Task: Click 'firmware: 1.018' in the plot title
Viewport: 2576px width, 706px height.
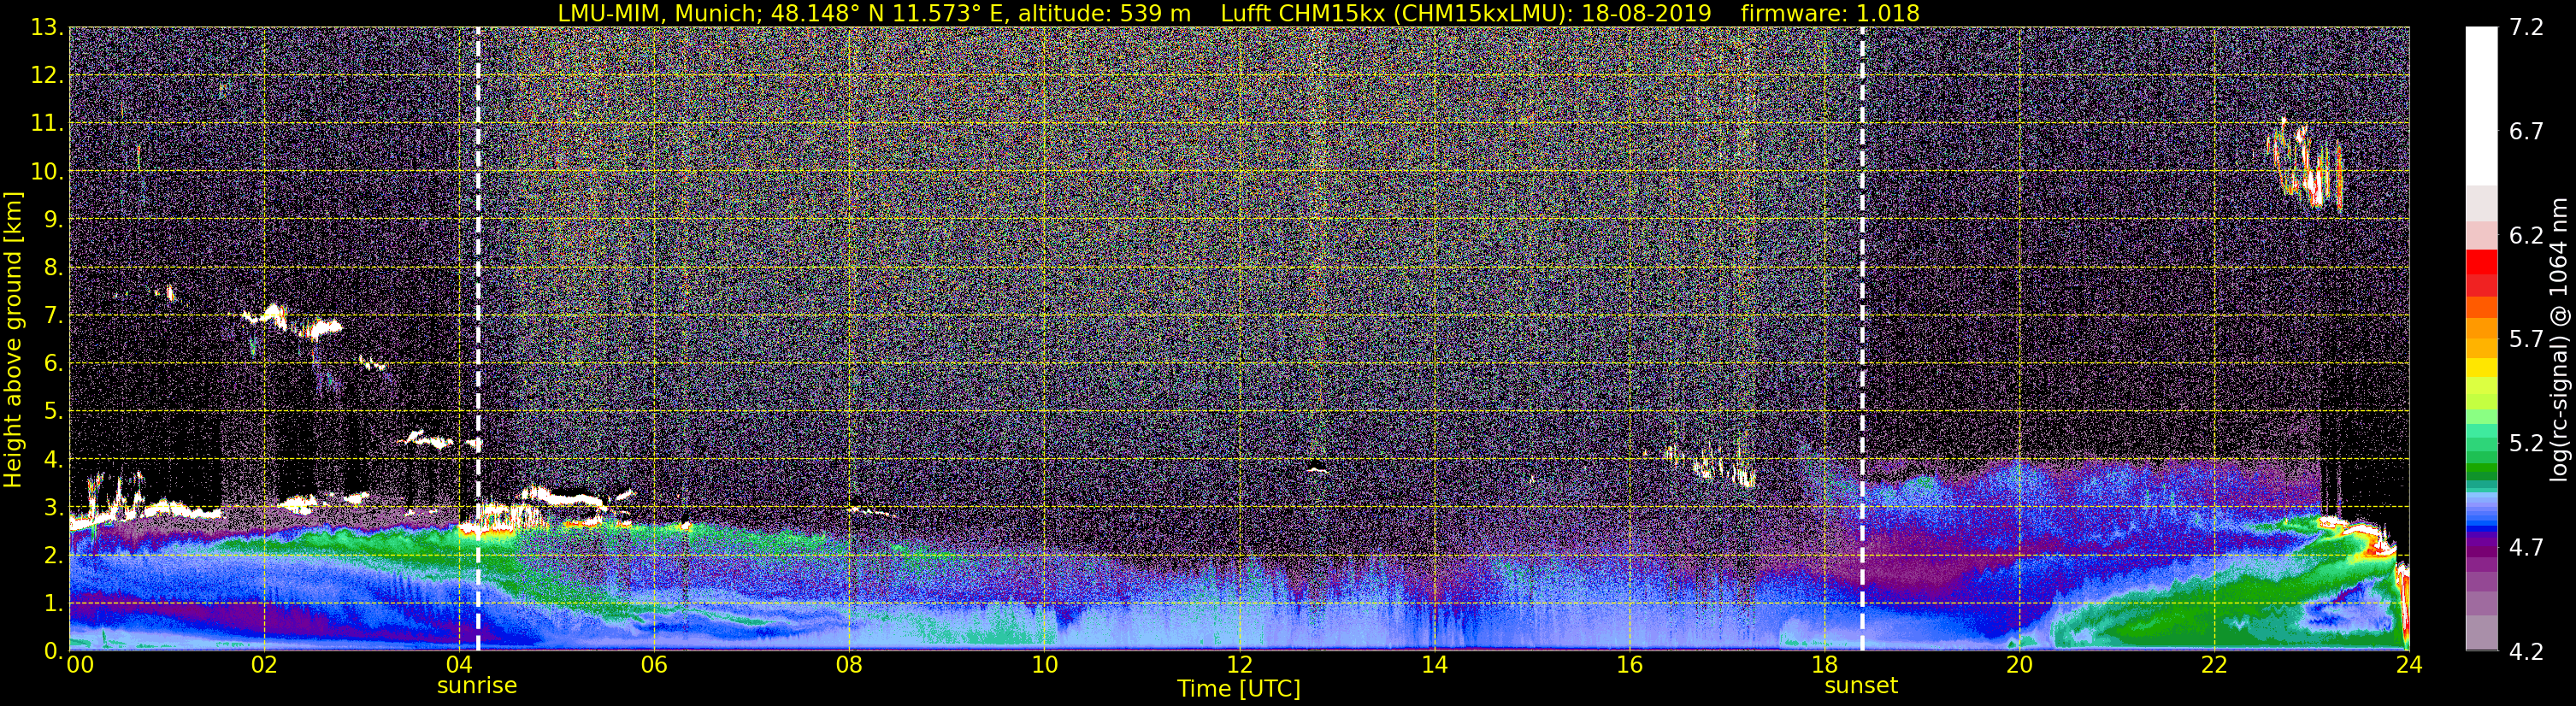Action: tap(1830, 13)
